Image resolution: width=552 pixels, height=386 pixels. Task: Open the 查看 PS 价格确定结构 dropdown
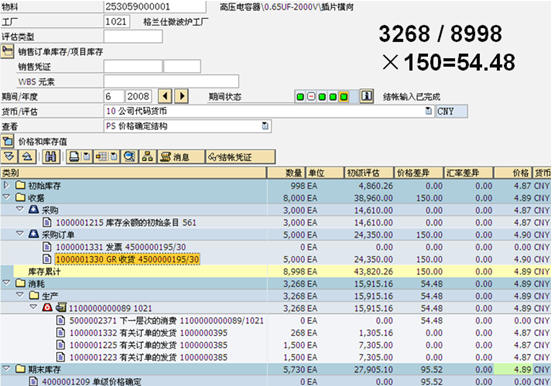pos(265,126)
